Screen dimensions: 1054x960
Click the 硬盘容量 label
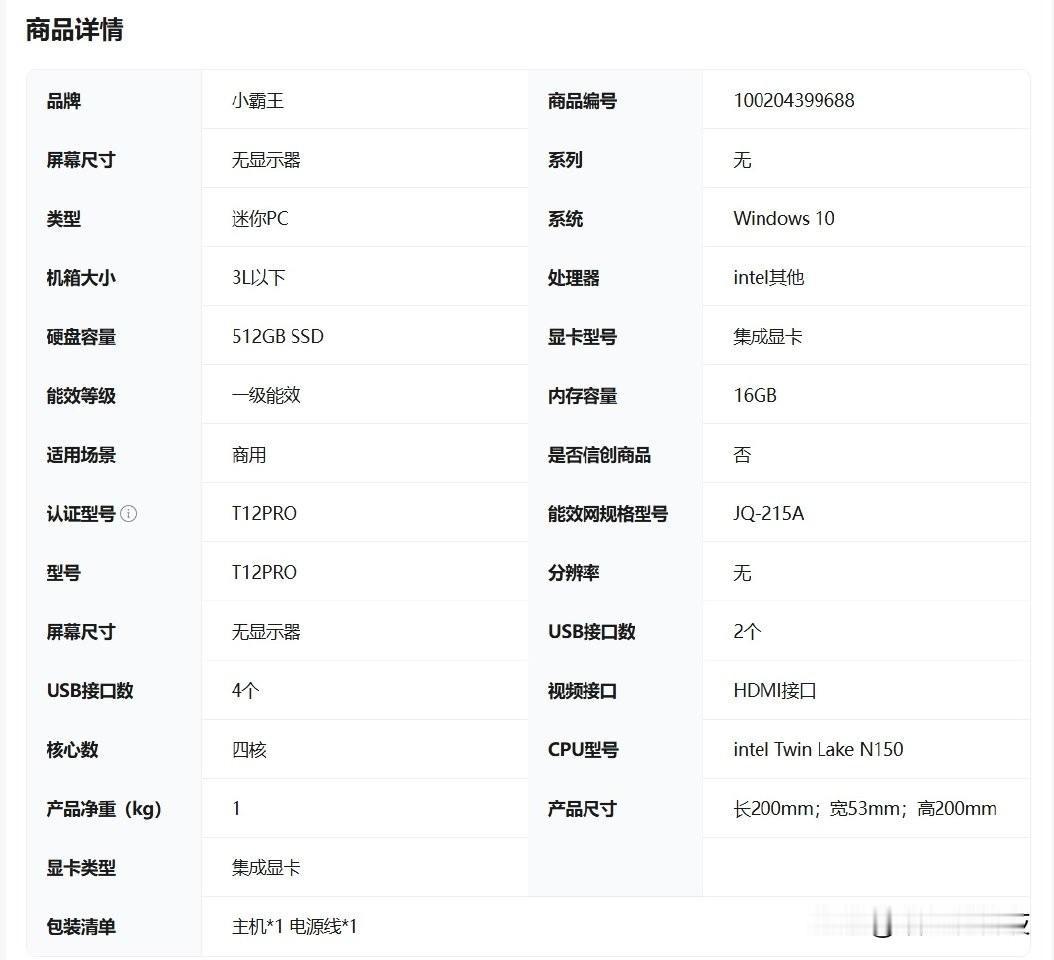coord(81,337)
